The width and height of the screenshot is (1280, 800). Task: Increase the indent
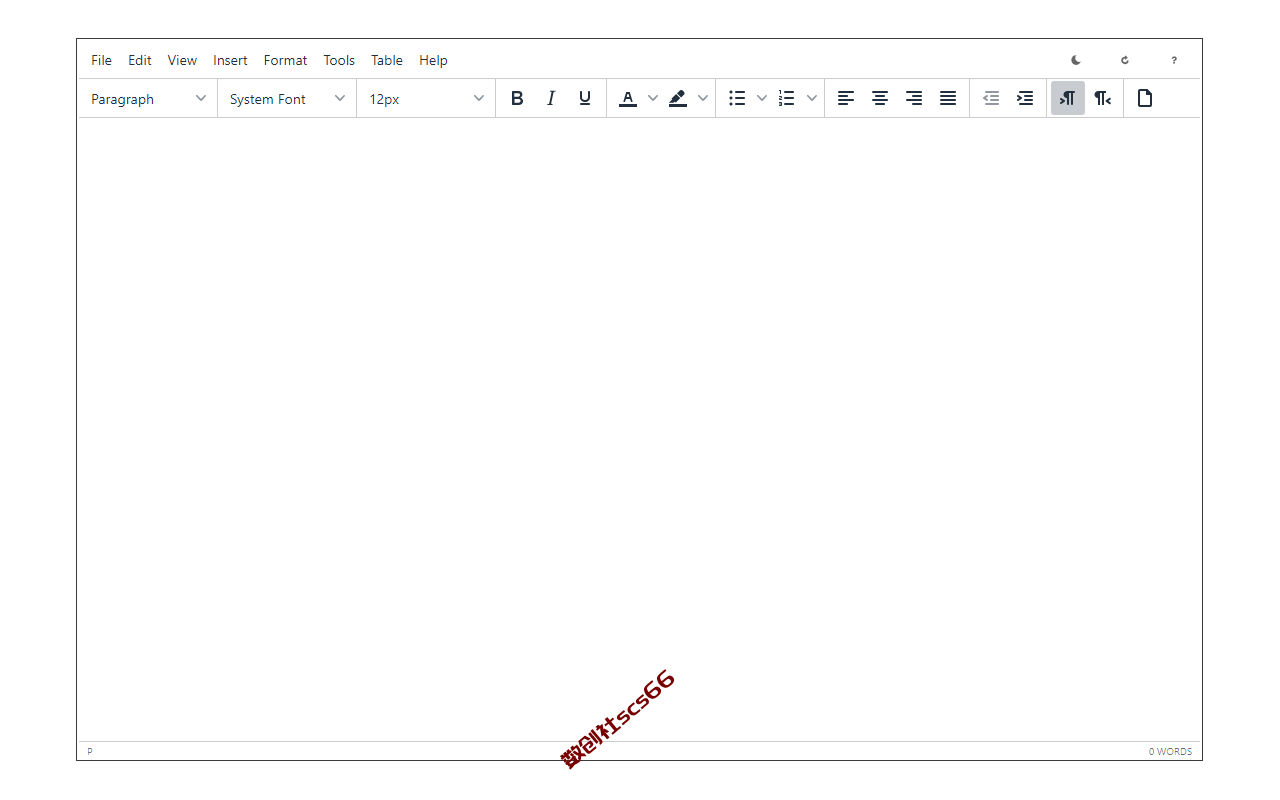pyautogui.click(x=1025, y=98)
